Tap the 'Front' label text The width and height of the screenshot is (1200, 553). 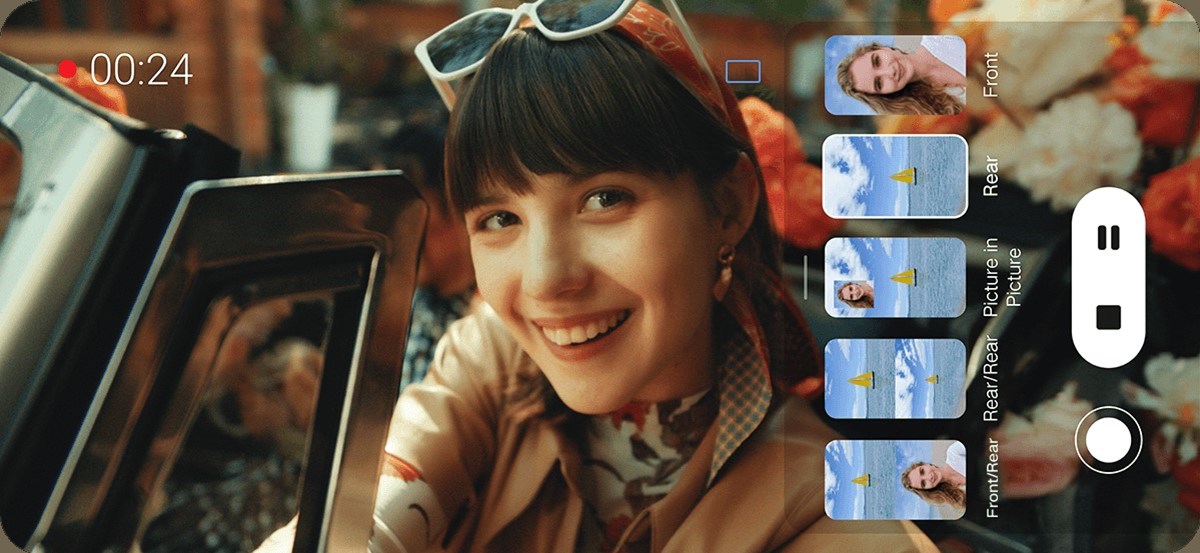[x=991, y=76]
